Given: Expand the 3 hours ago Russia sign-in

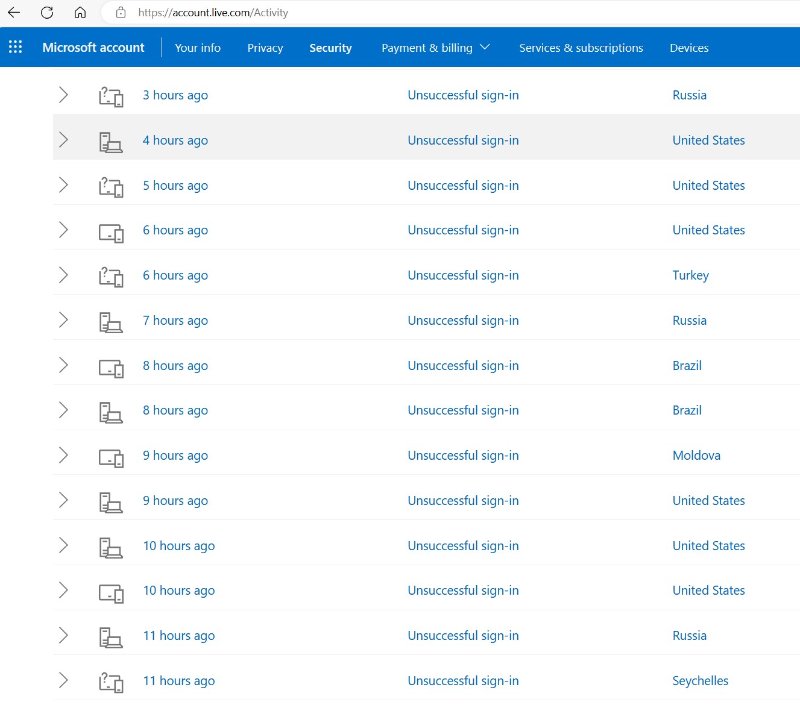Looking at the screenshot, I should click(x=63, y=95).
